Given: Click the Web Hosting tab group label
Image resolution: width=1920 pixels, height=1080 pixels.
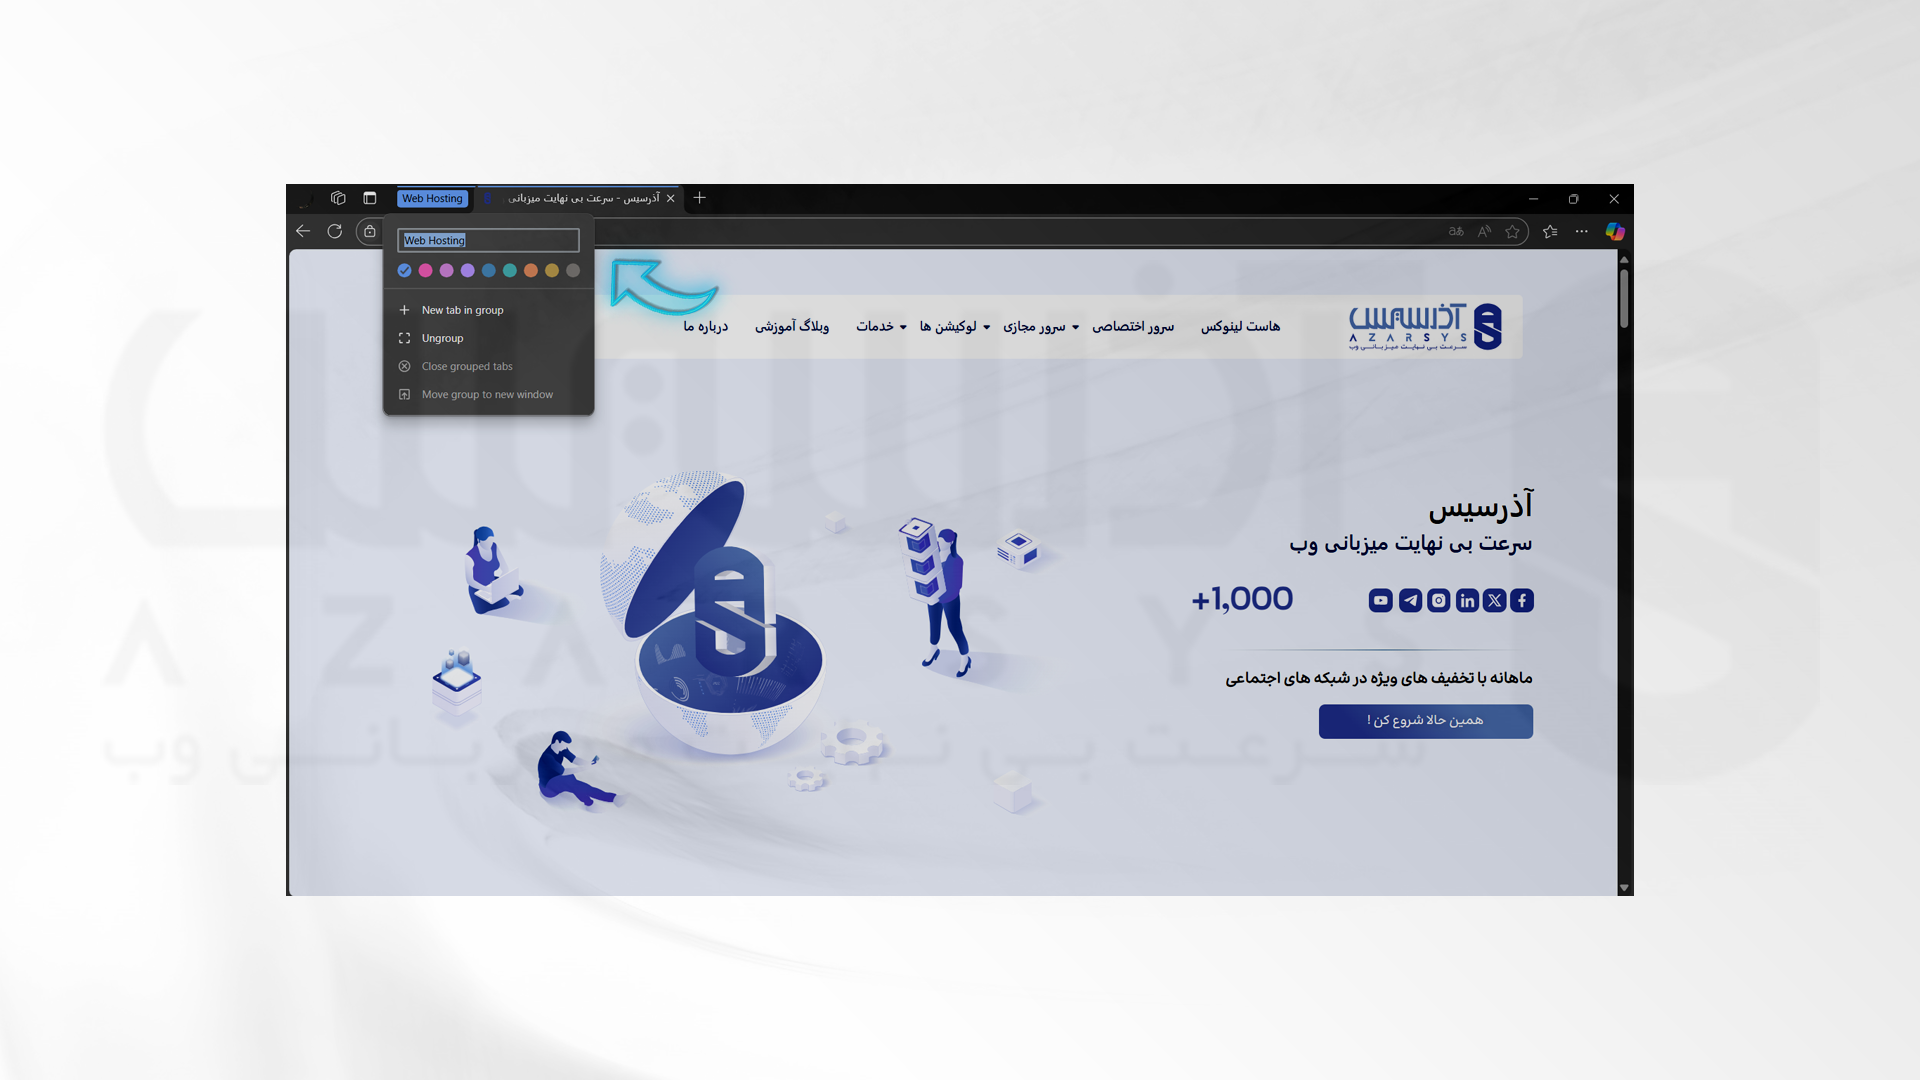Looking at the screenshot, I should tap(431, 198).
